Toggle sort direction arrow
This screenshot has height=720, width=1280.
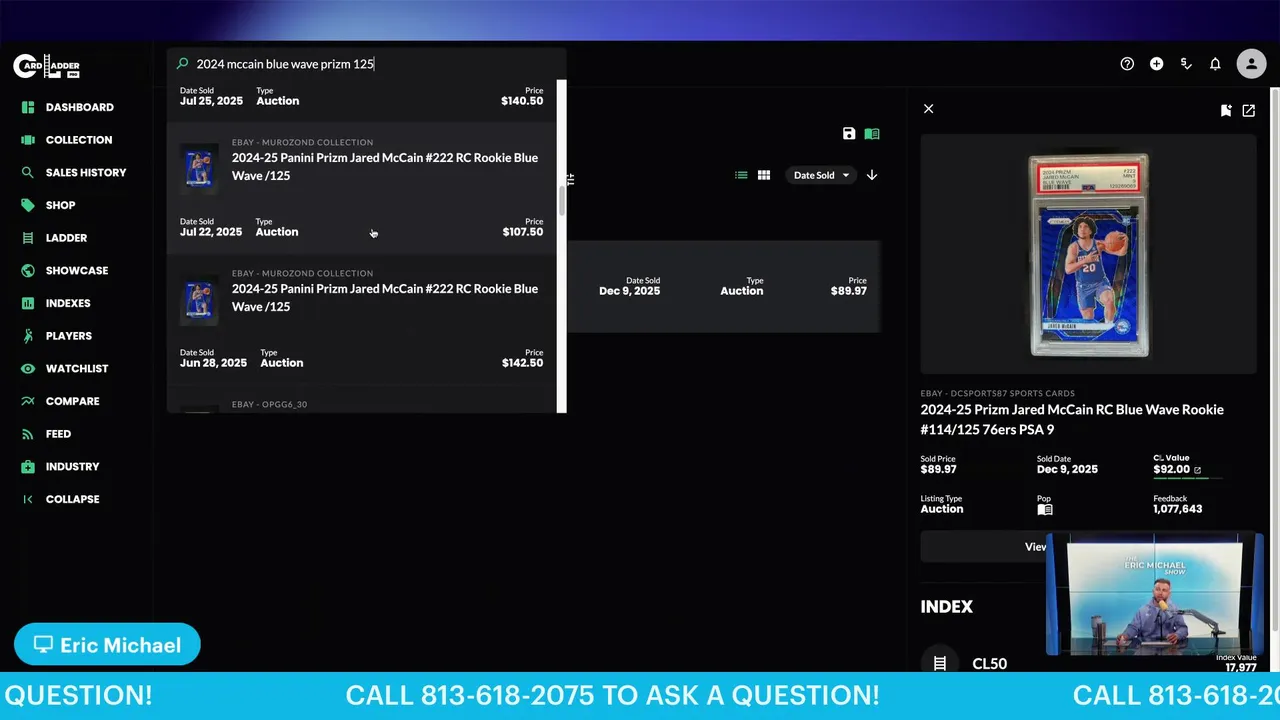[x=872, y=175]
